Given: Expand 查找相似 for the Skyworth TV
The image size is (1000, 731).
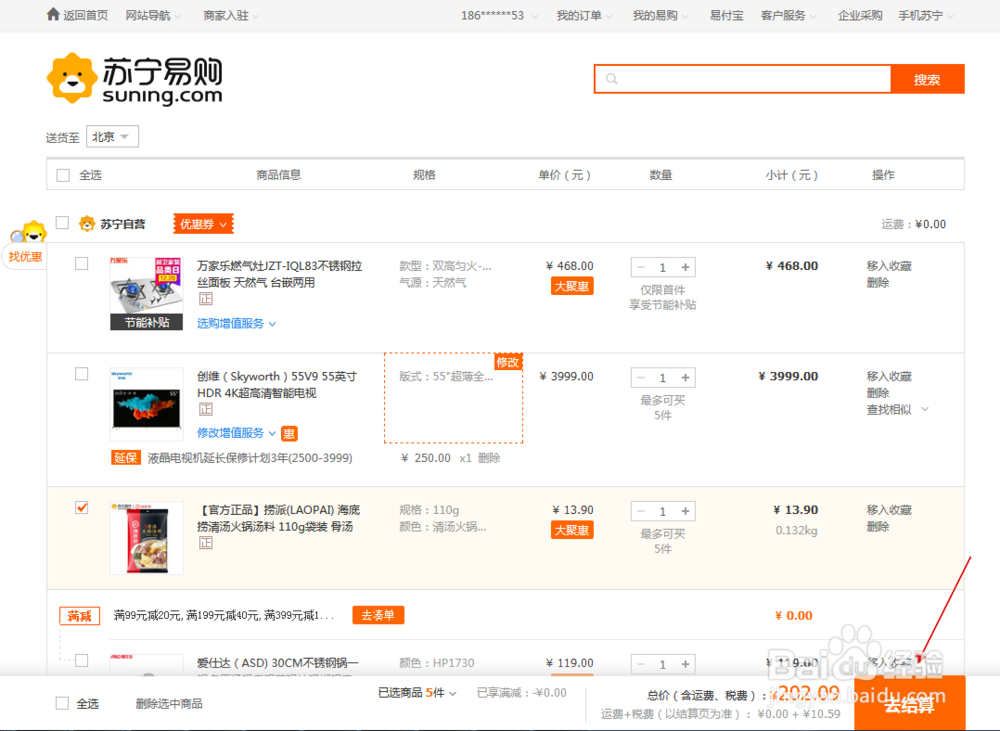Looking at the screenshot, I should [x=897, y=410].
